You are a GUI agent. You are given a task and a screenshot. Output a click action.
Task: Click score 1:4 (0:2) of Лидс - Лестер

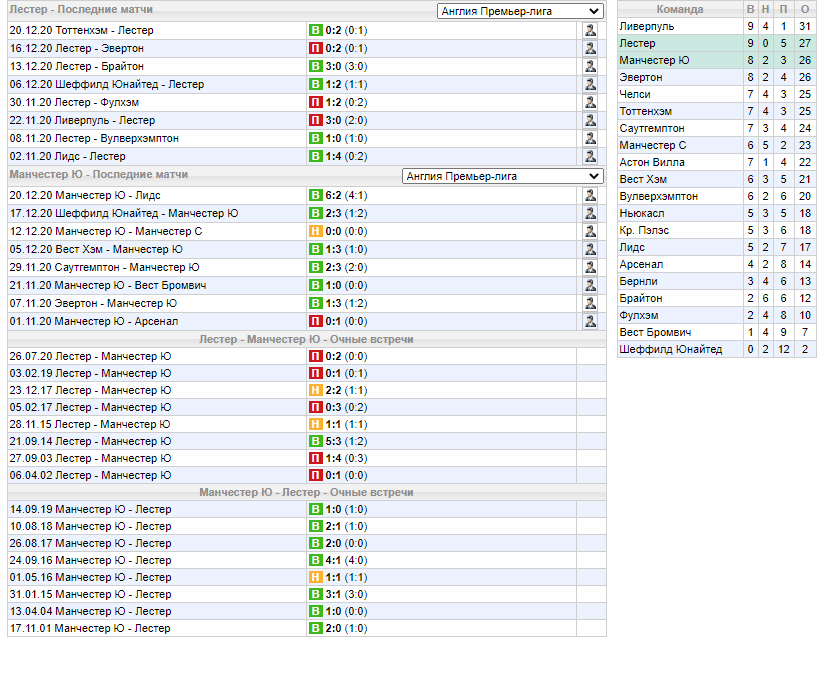[346, 156]
